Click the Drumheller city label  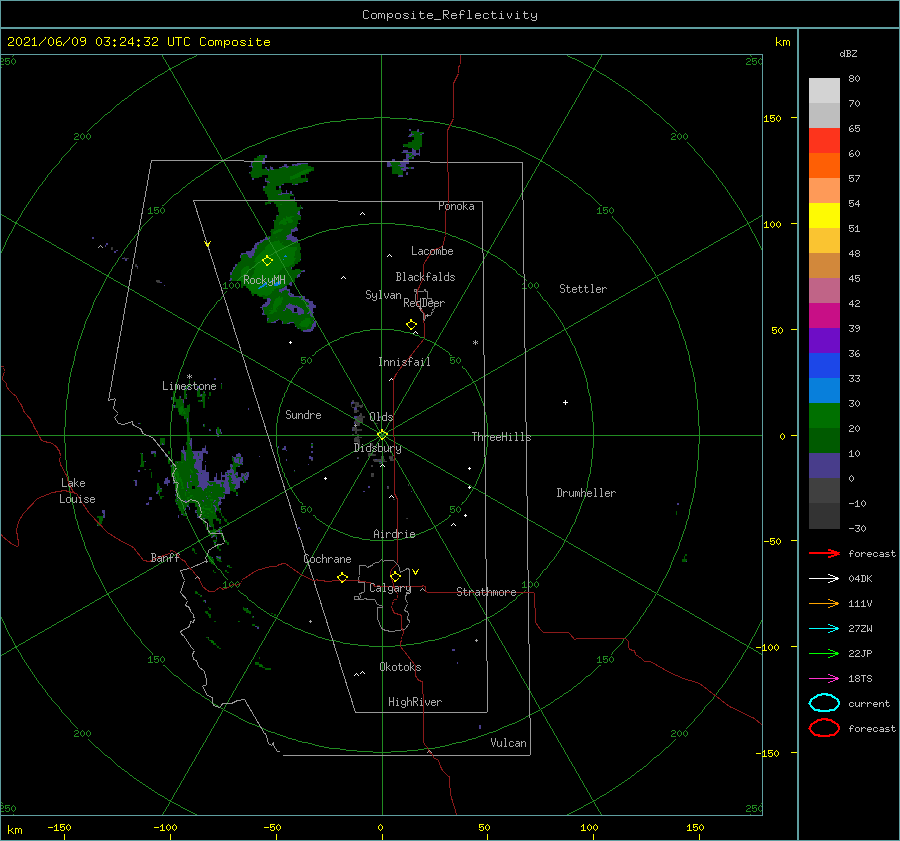coord(586,493)
